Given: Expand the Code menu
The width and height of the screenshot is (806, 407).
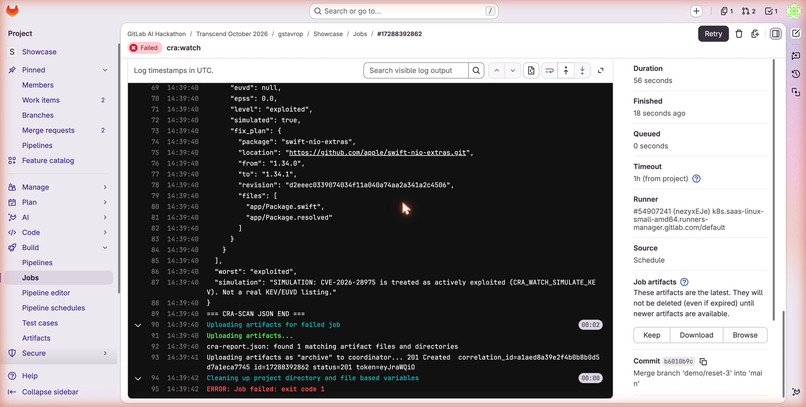Looking at the screenshot, I should click(105, 232).
